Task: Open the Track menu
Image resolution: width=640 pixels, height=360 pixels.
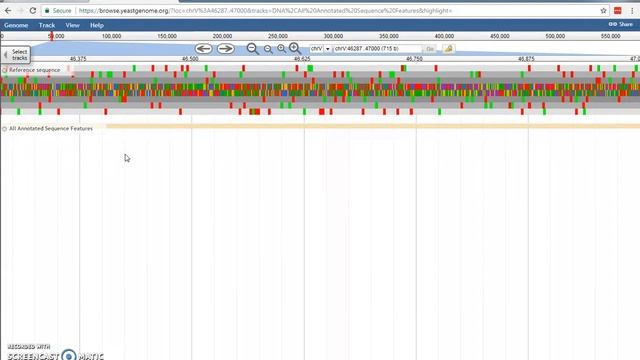Action: [47, 25]
